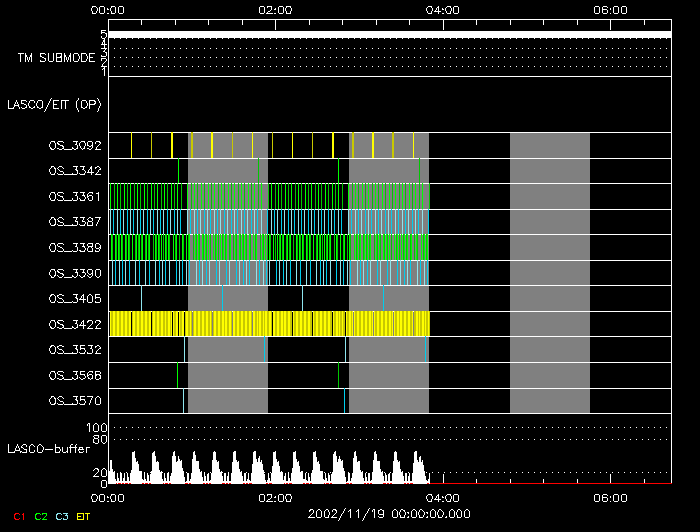Click the OS_3422 row label
Viewport: 700px width, 532px height.
[75, 324]
